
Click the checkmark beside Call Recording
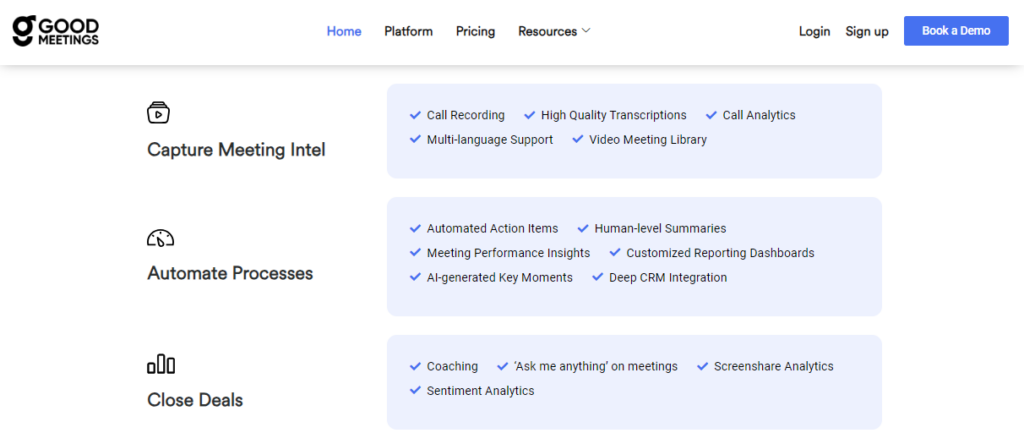(x=415, y=115)
